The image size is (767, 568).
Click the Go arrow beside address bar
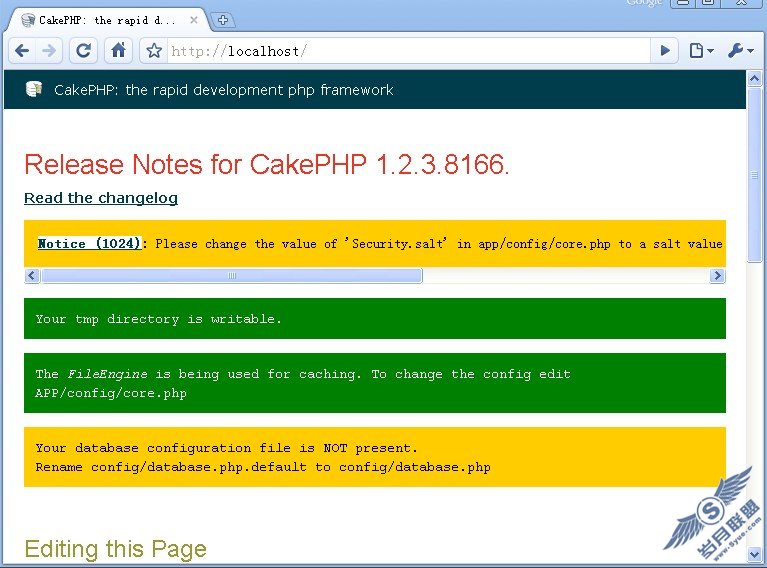(665, 50)
